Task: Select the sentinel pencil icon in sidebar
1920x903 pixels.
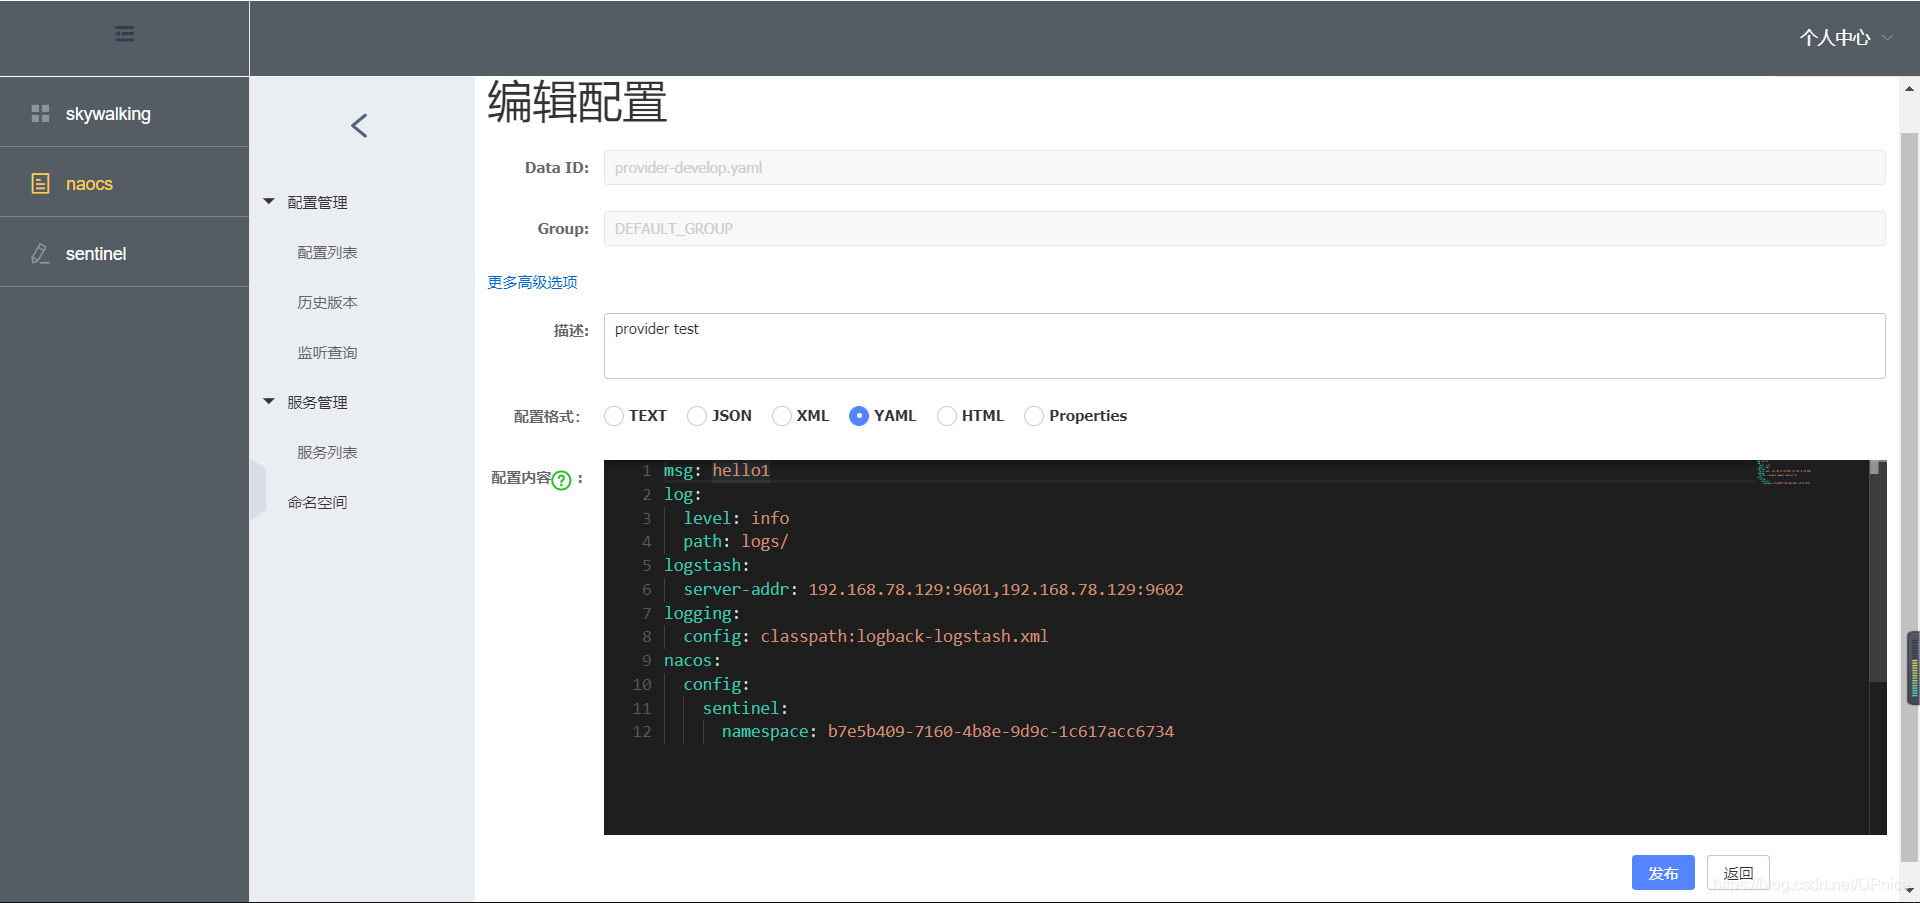Action: point(40,253)
